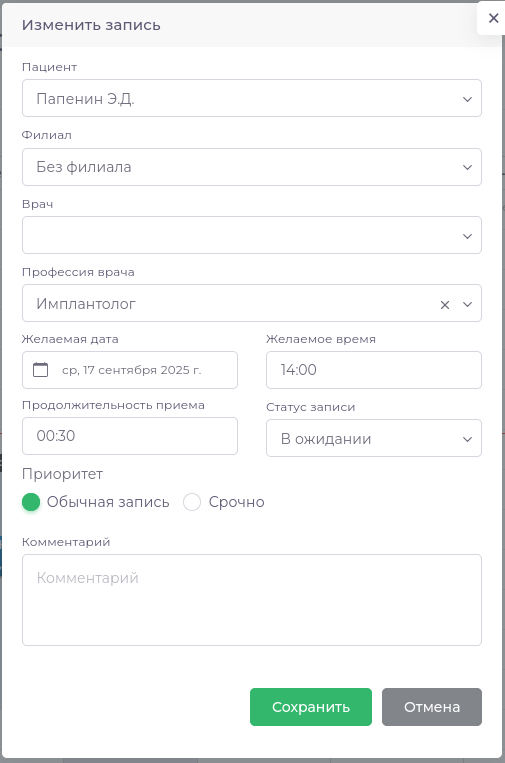
Task: Click the gray Отмена button
Action: (x=432, y=707)
